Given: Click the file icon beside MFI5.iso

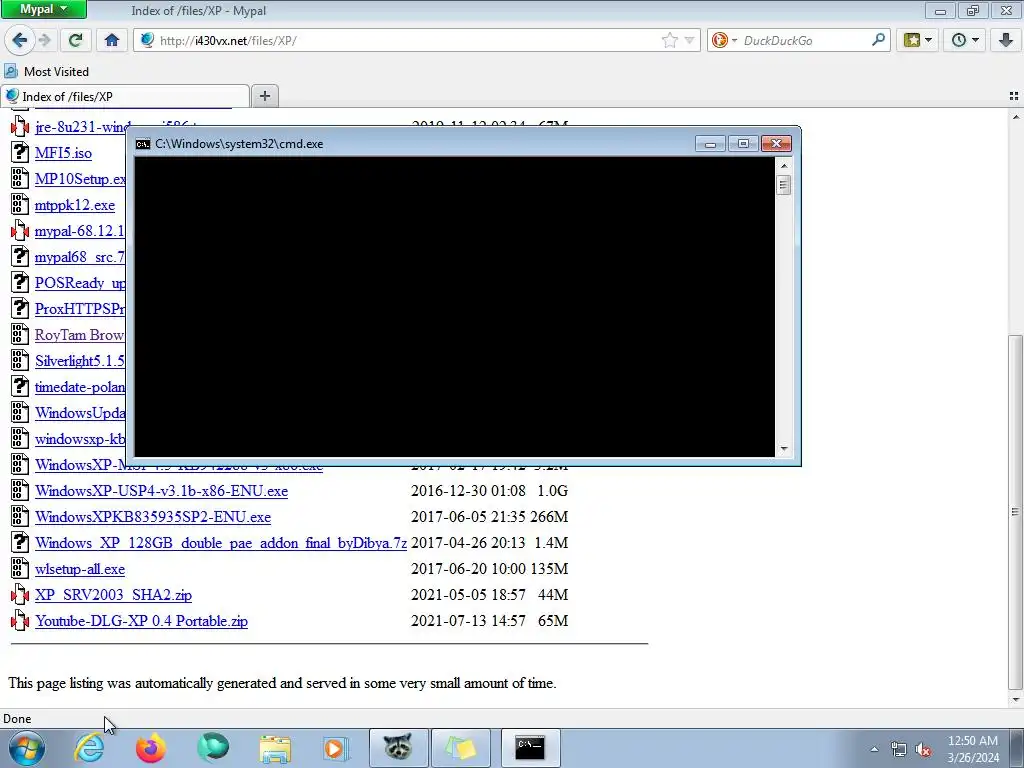Looking at the screenshot, I should click(20, 152).
